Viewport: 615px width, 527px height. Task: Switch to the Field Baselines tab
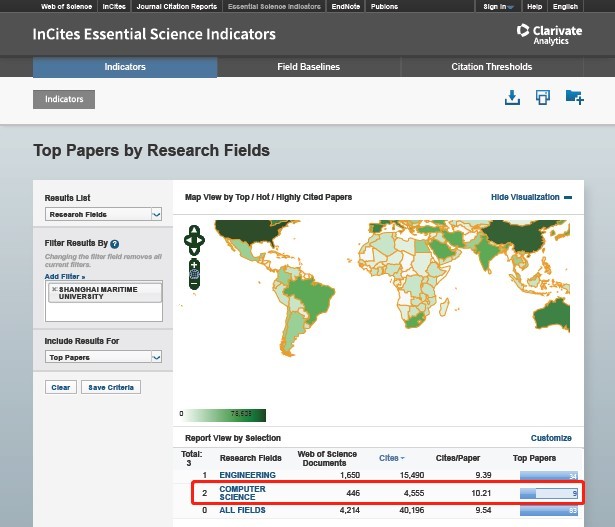click(x=308, y=67)
